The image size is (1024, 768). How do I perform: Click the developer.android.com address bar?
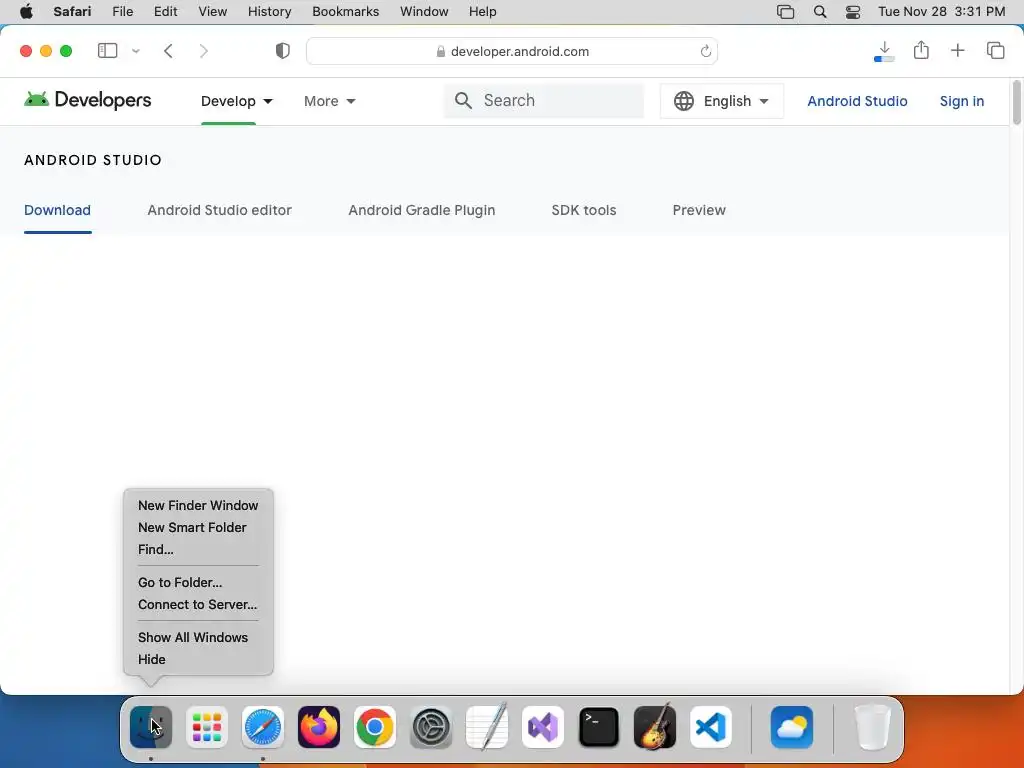[512, 52]
